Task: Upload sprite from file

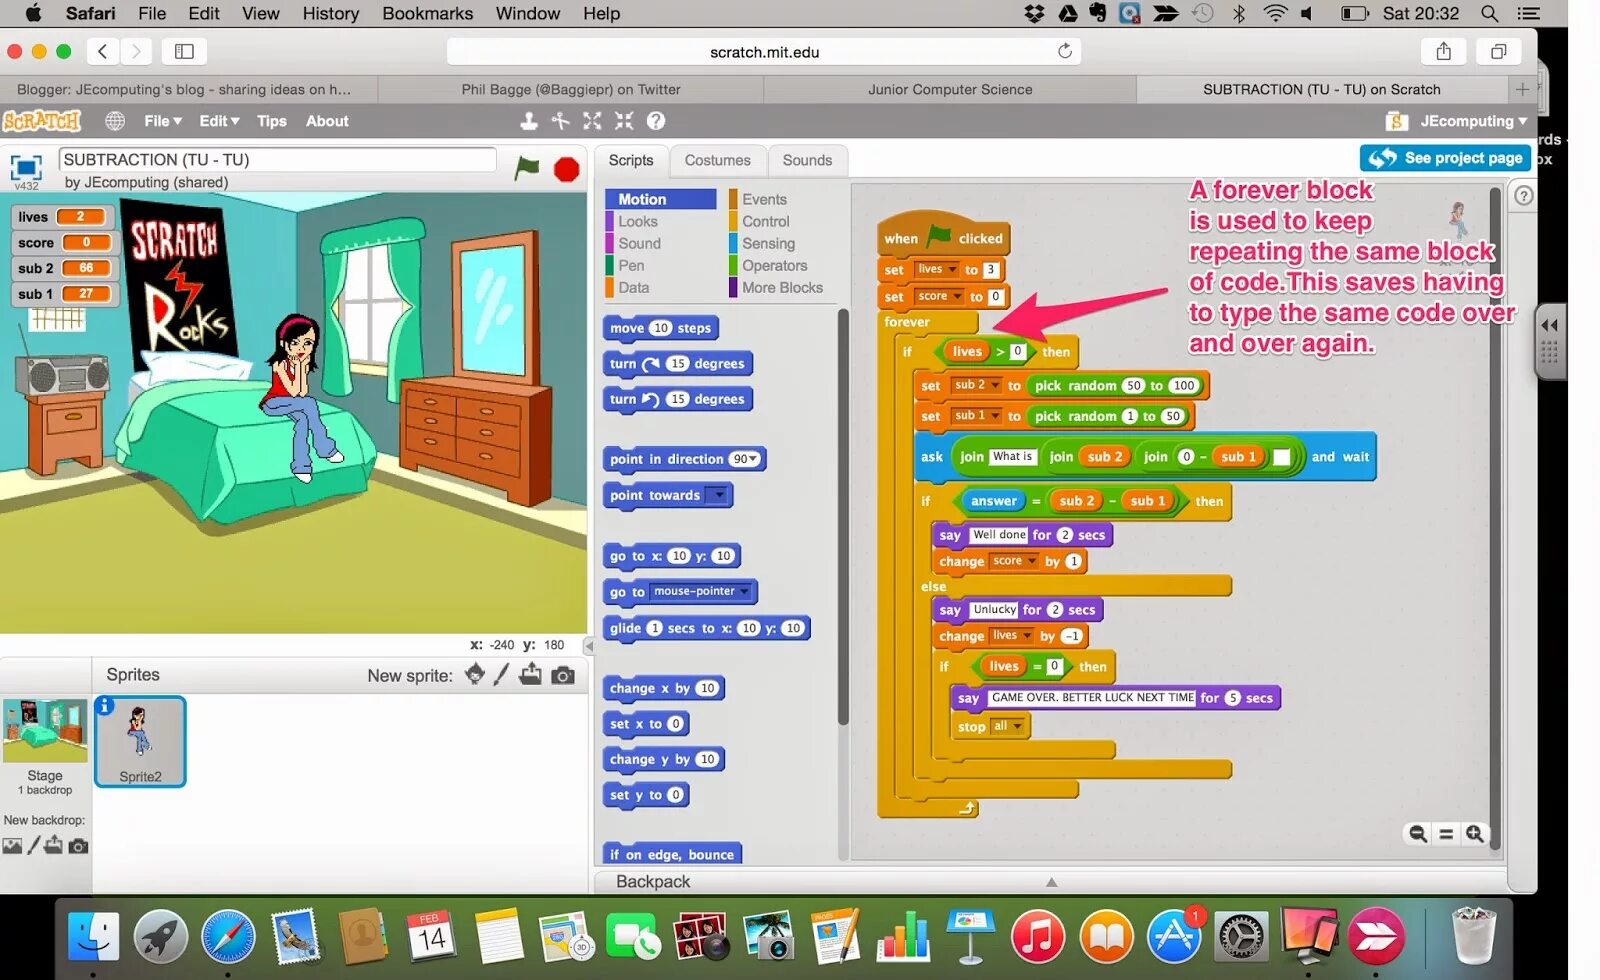Action: tap(531, 675)
